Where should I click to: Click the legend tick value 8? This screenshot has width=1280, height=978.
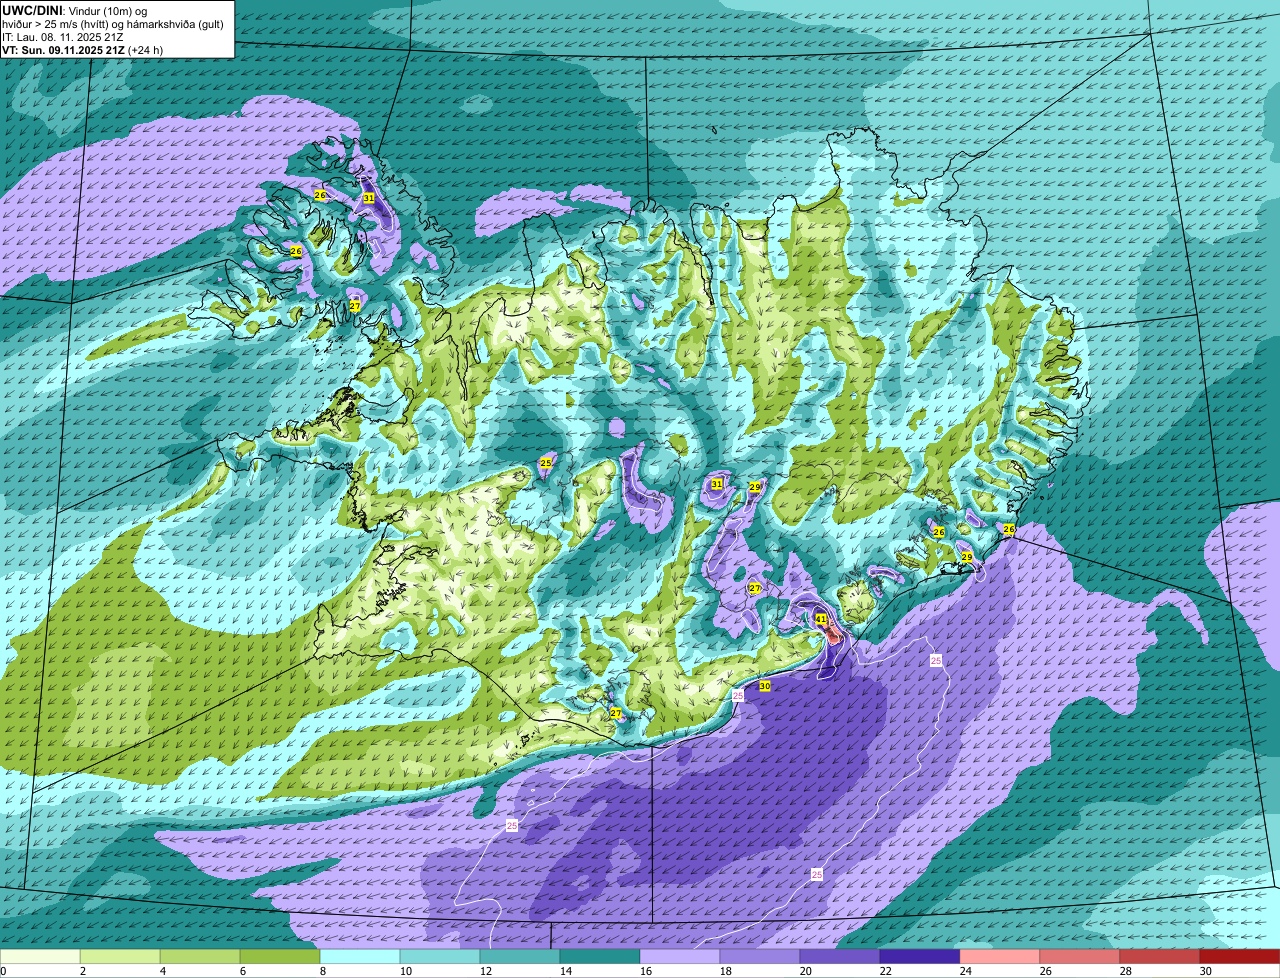(323, 971)
